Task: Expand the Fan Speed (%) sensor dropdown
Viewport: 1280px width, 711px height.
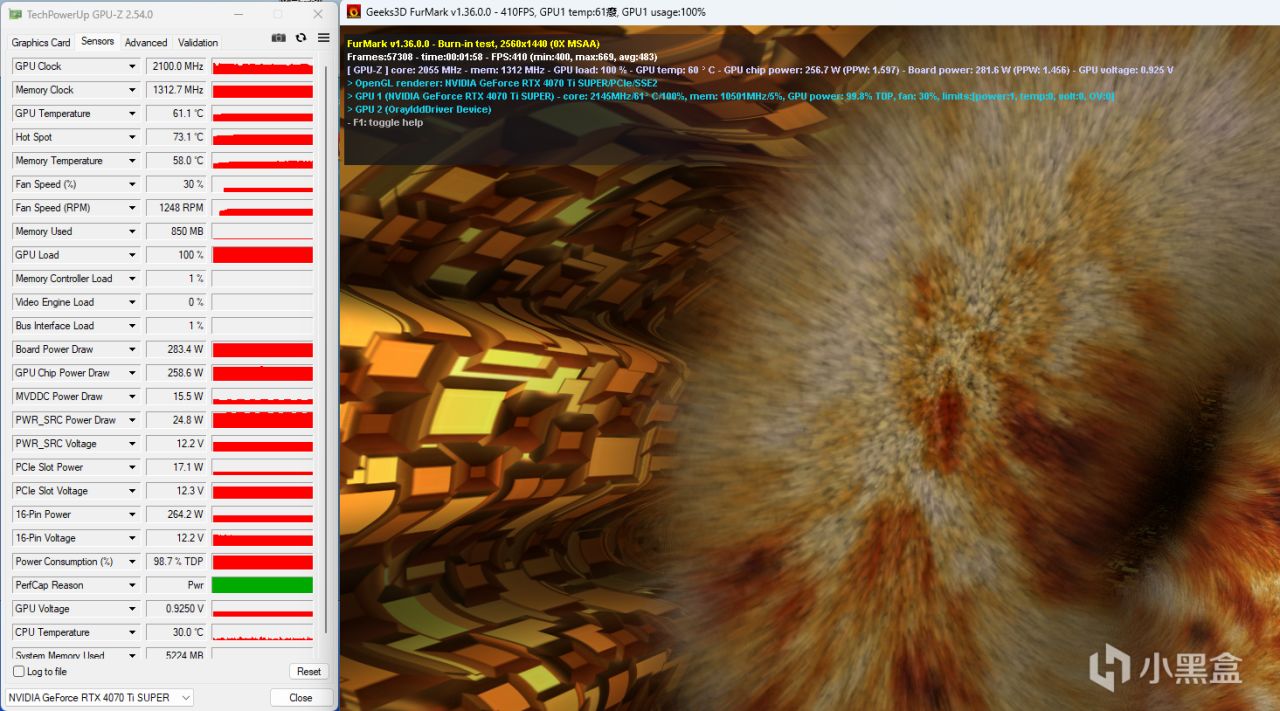Action: coord(132,185)
